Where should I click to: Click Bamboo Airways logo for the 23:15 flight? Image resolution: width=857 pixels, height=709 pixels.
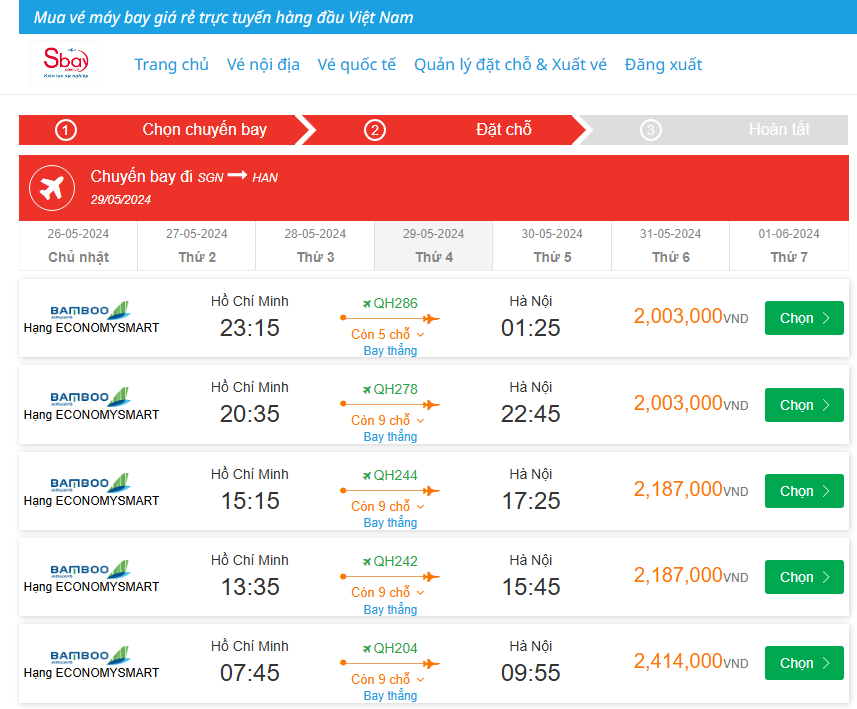pyautogui.click(x=91, y=307)
